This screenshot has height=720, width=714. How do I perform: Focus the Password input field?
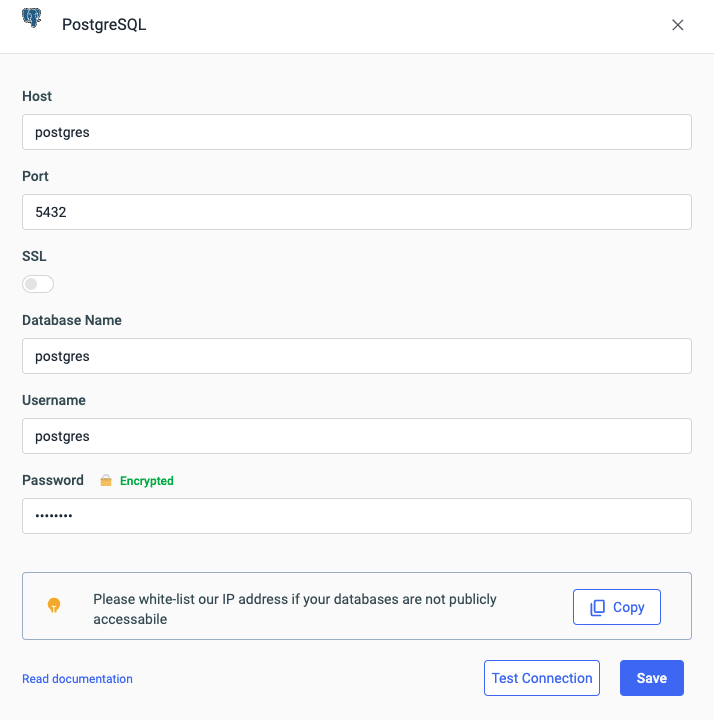point(356,516)
